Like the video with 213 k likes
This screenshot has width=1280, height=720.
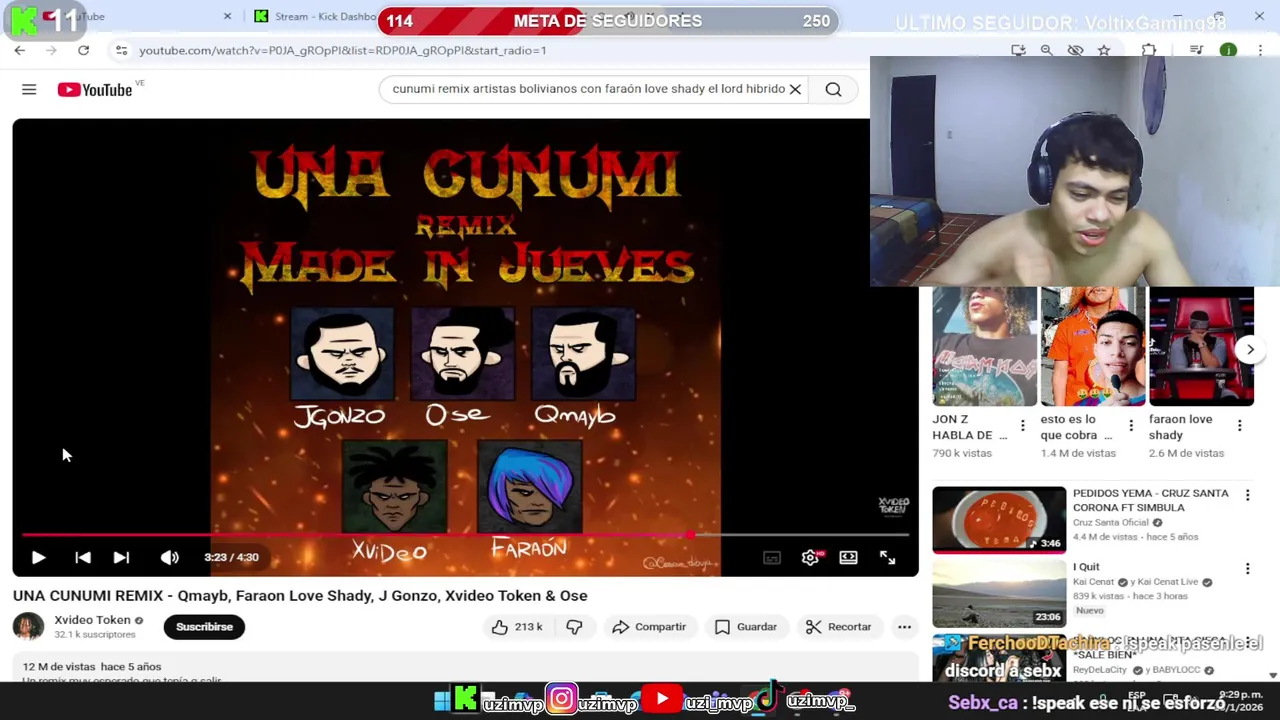tap(517, 627)
